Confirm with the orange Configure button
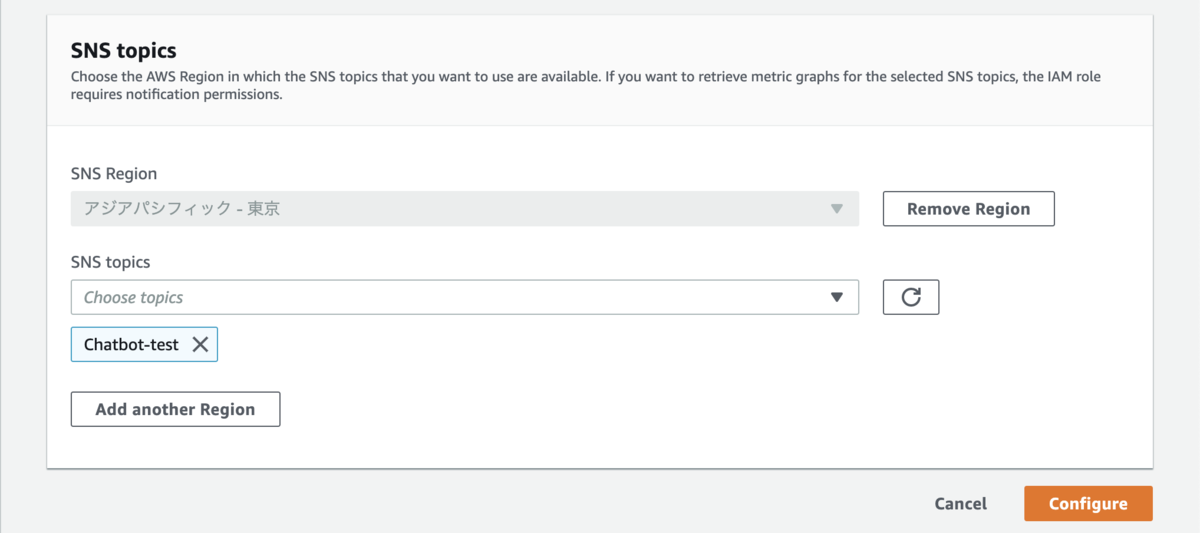This screenshot has width=1200, height=533. [1088, 504]
